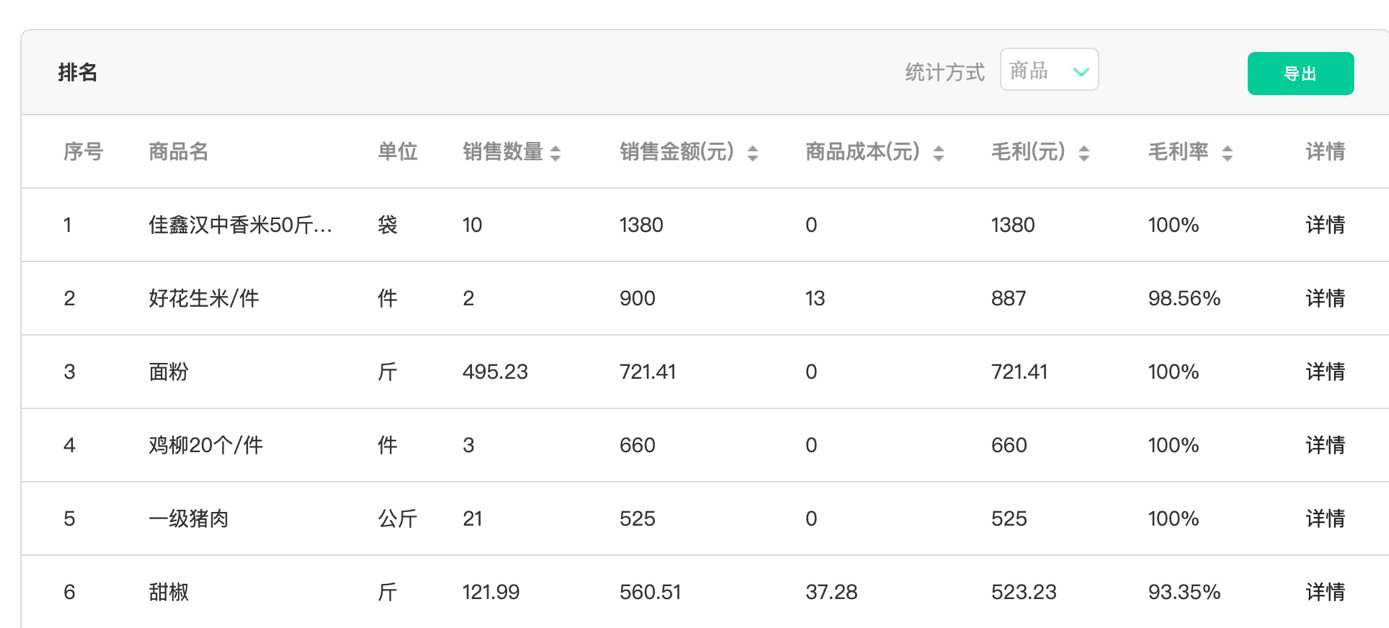Open 详情 link for 面粉 row

point(1325,372)
